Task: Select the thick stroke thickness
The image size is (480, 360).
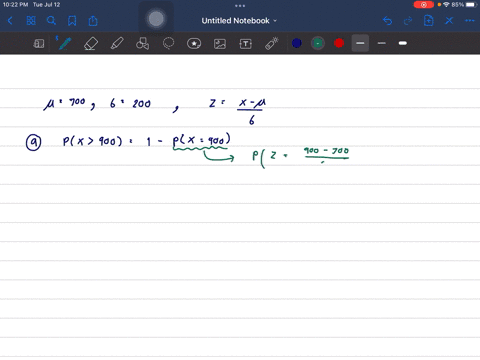Action: pyautogui.click(x=403, y=43)
